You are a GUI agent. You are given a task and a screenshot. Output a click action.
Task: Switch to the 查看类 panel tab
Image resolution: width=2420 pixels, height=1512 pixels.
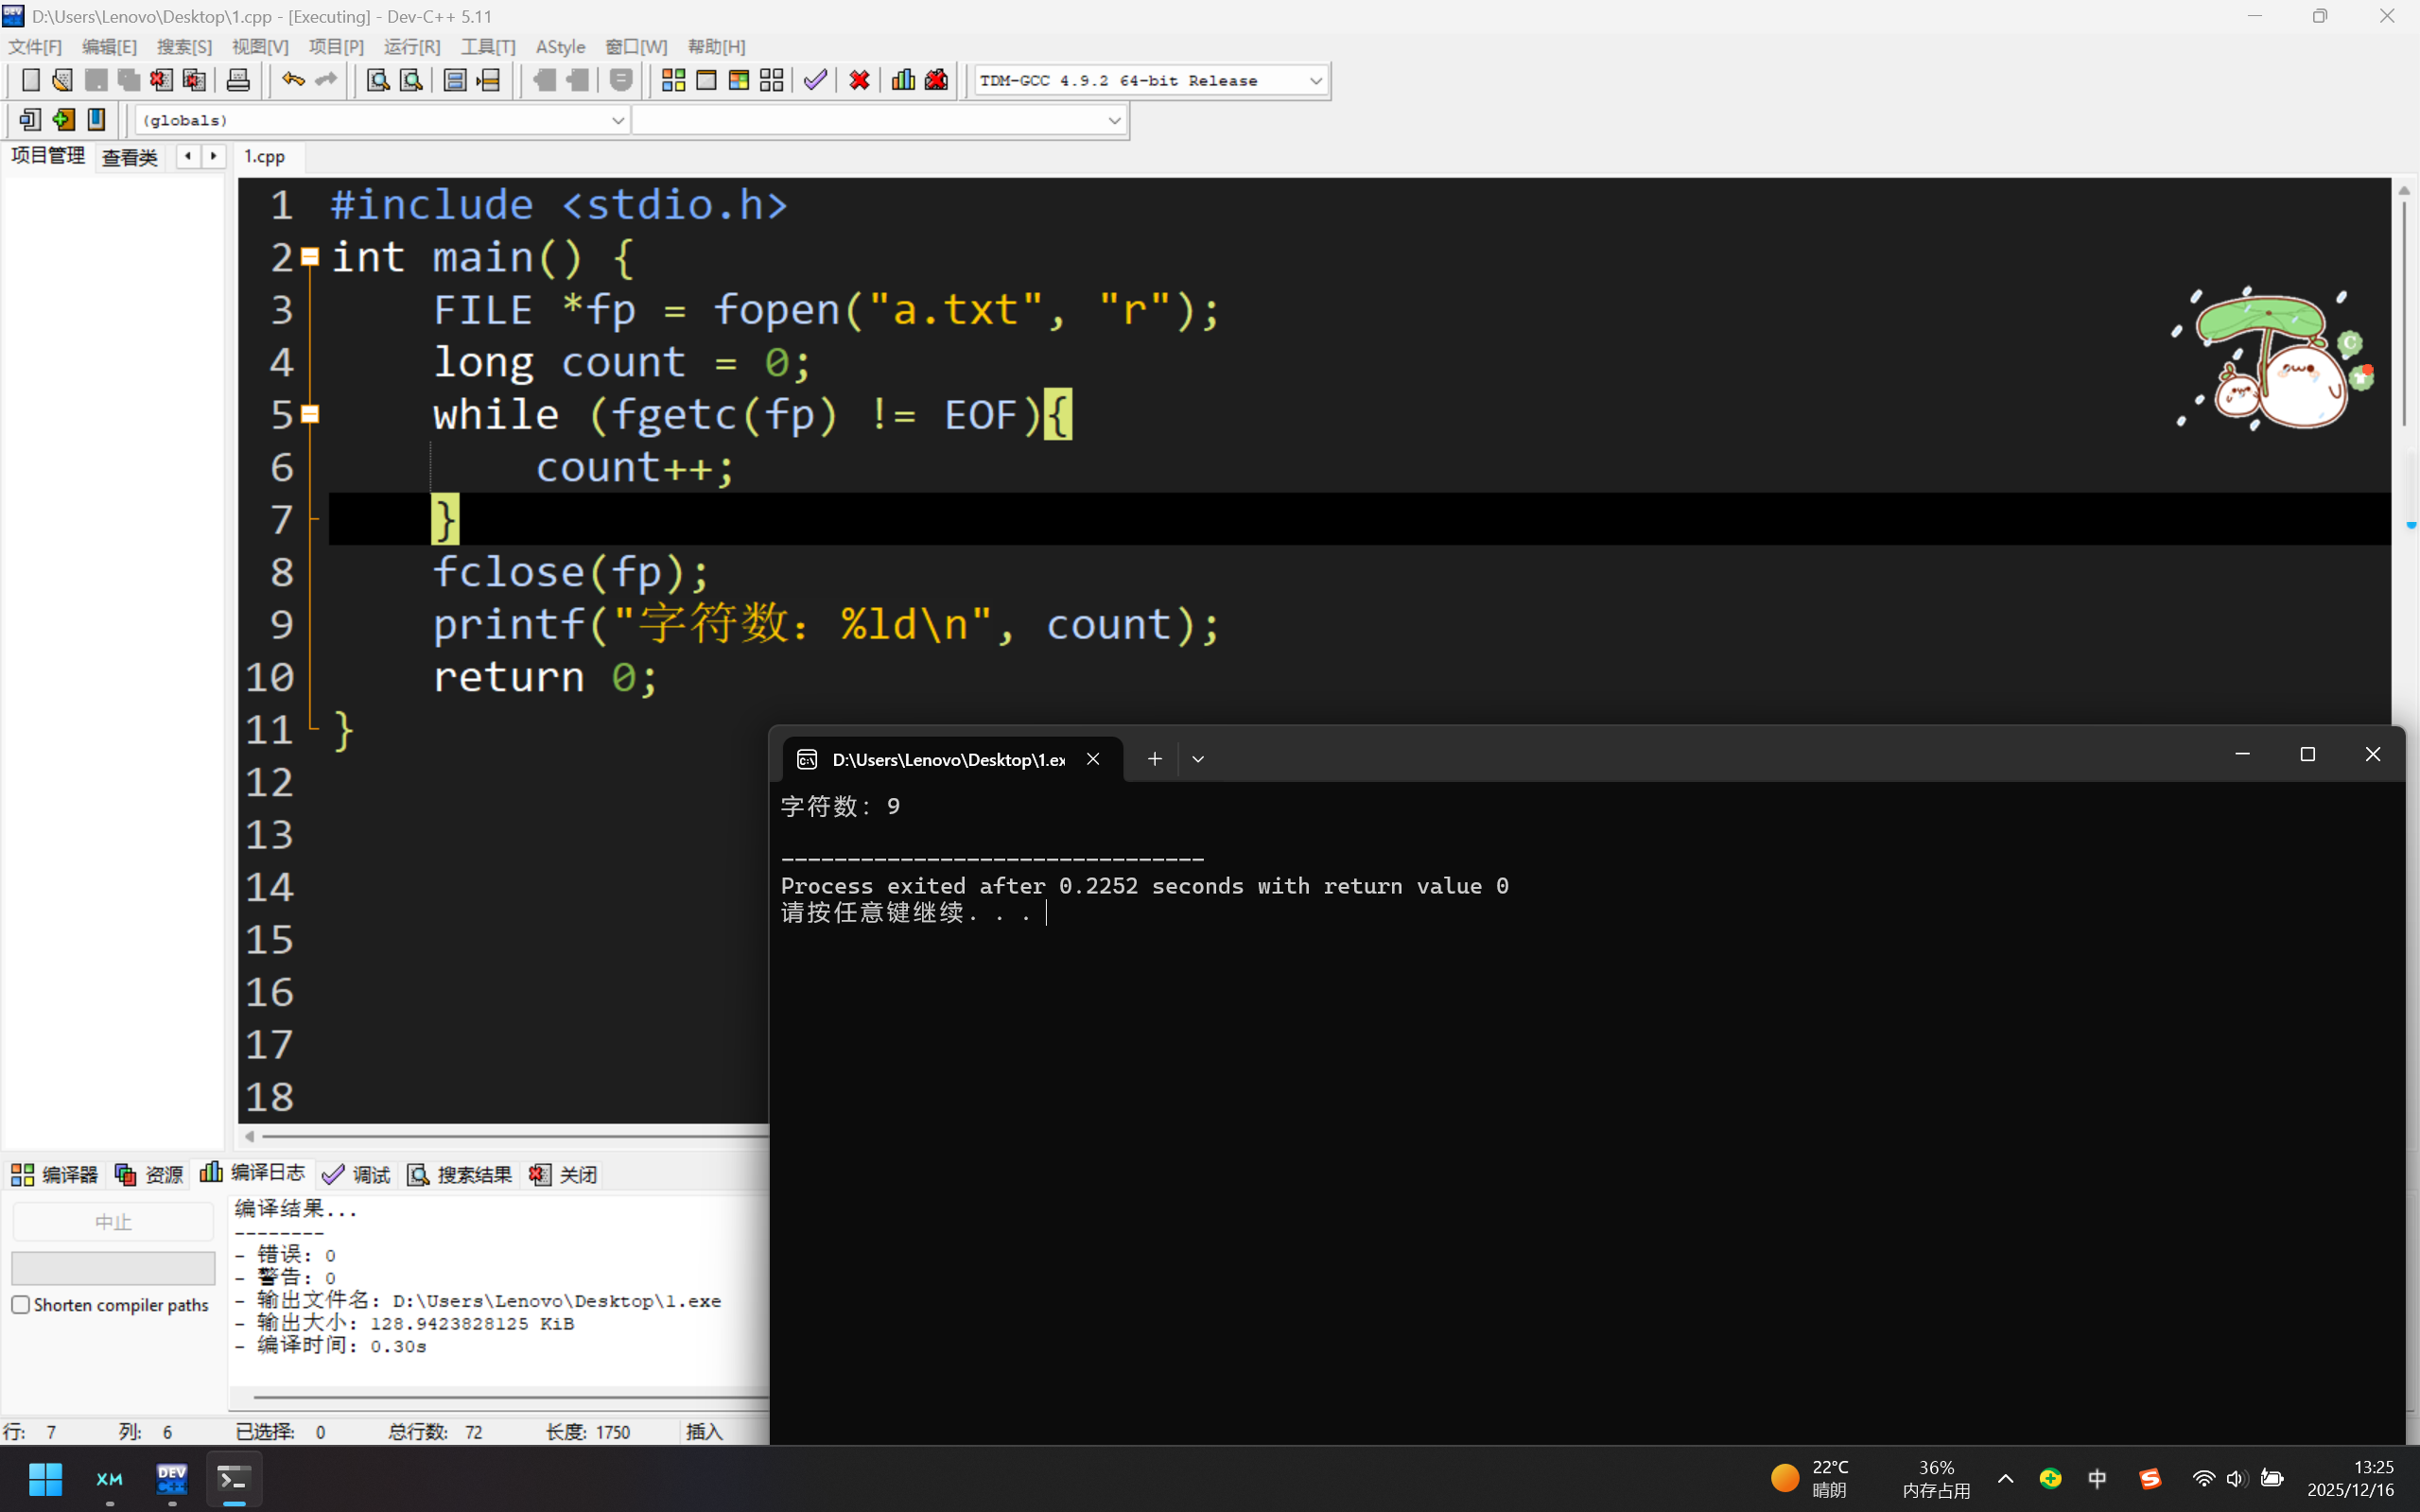pos(129,157)
